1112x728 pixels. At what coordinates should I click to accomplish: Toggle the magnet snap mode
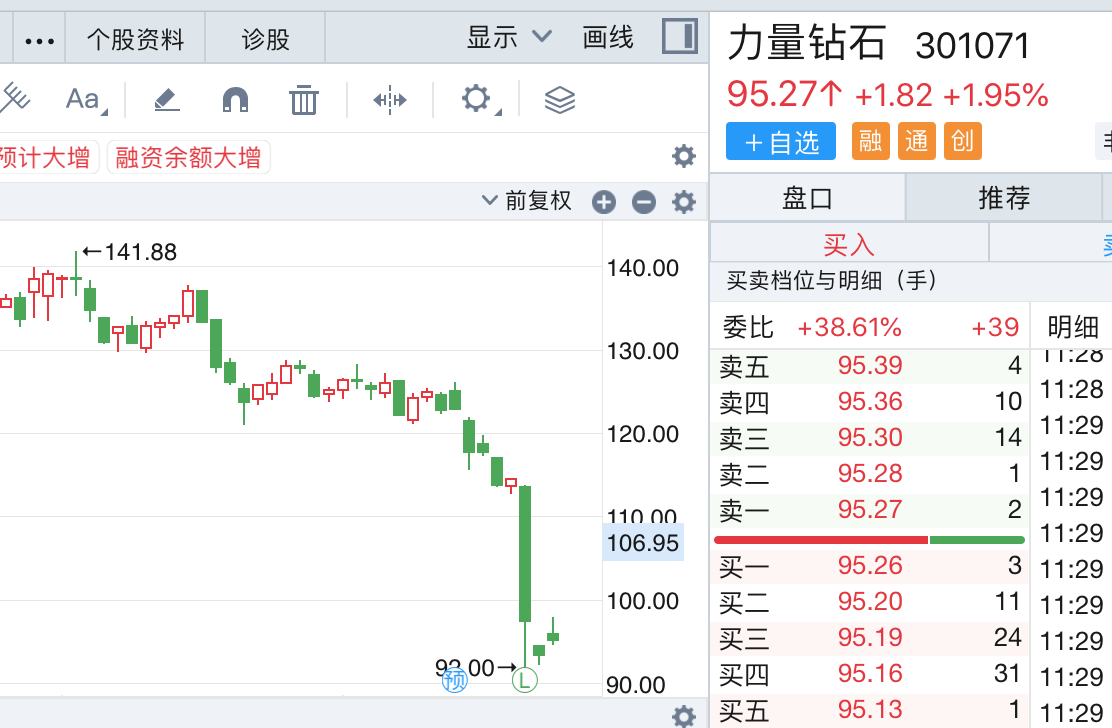tap(235, 99)
